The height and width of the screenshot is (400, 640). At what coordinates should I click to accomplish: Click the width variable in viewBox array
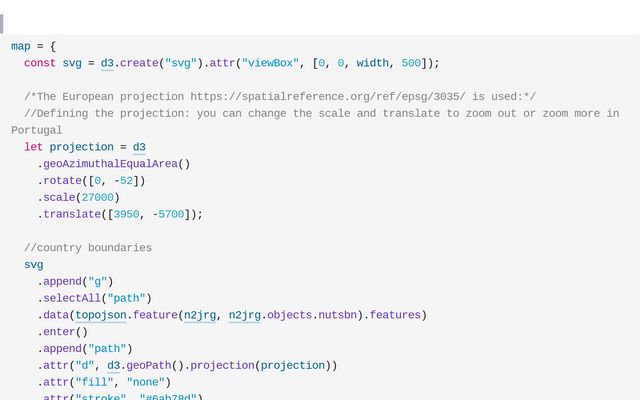372,63
